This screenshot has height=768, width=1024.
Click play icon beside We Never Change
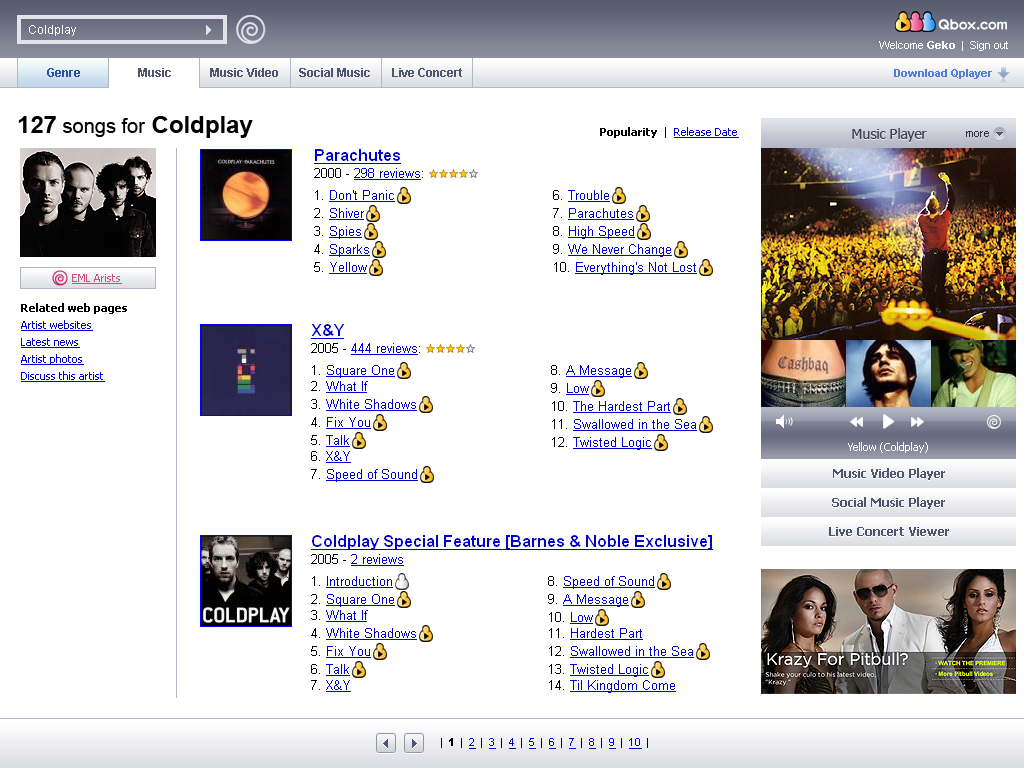[x=681, y=249]
